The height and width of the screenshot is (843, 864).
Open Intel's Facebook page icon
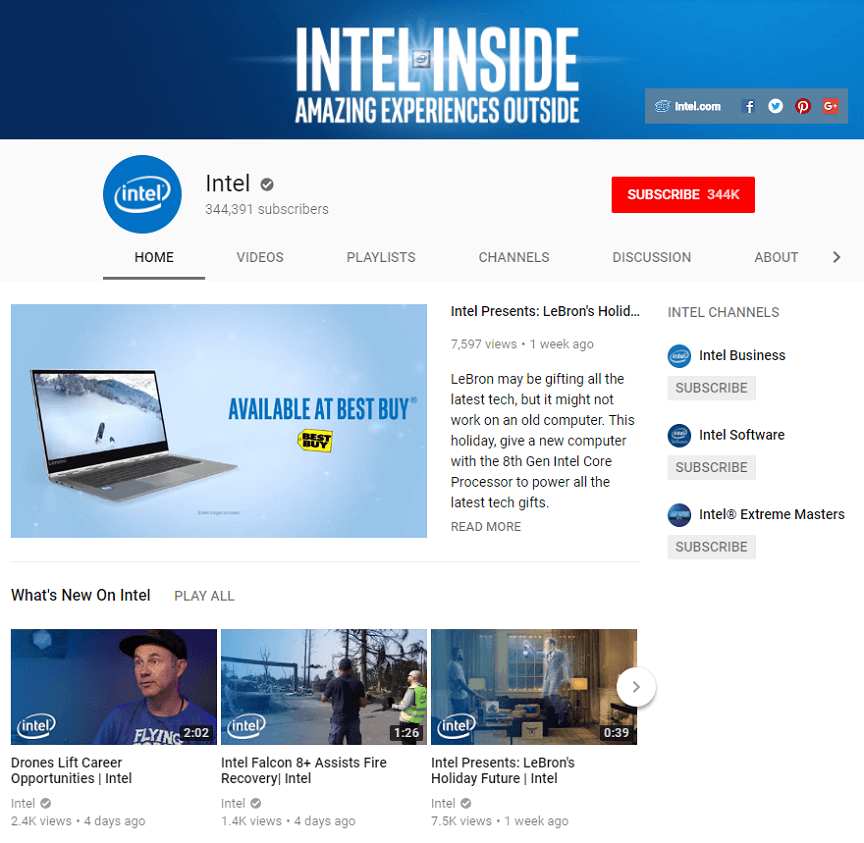(748, 105)
